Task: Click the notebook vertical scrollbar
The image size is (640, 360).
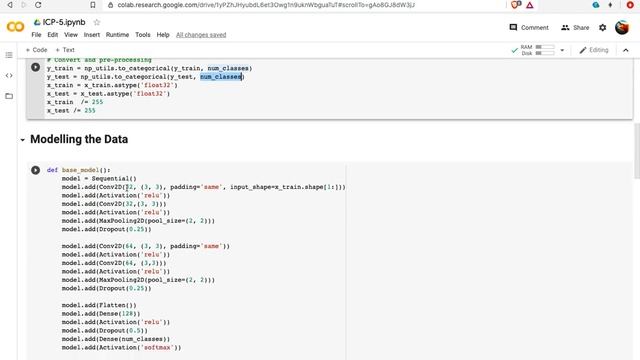Action: click(x=637, y=151)
